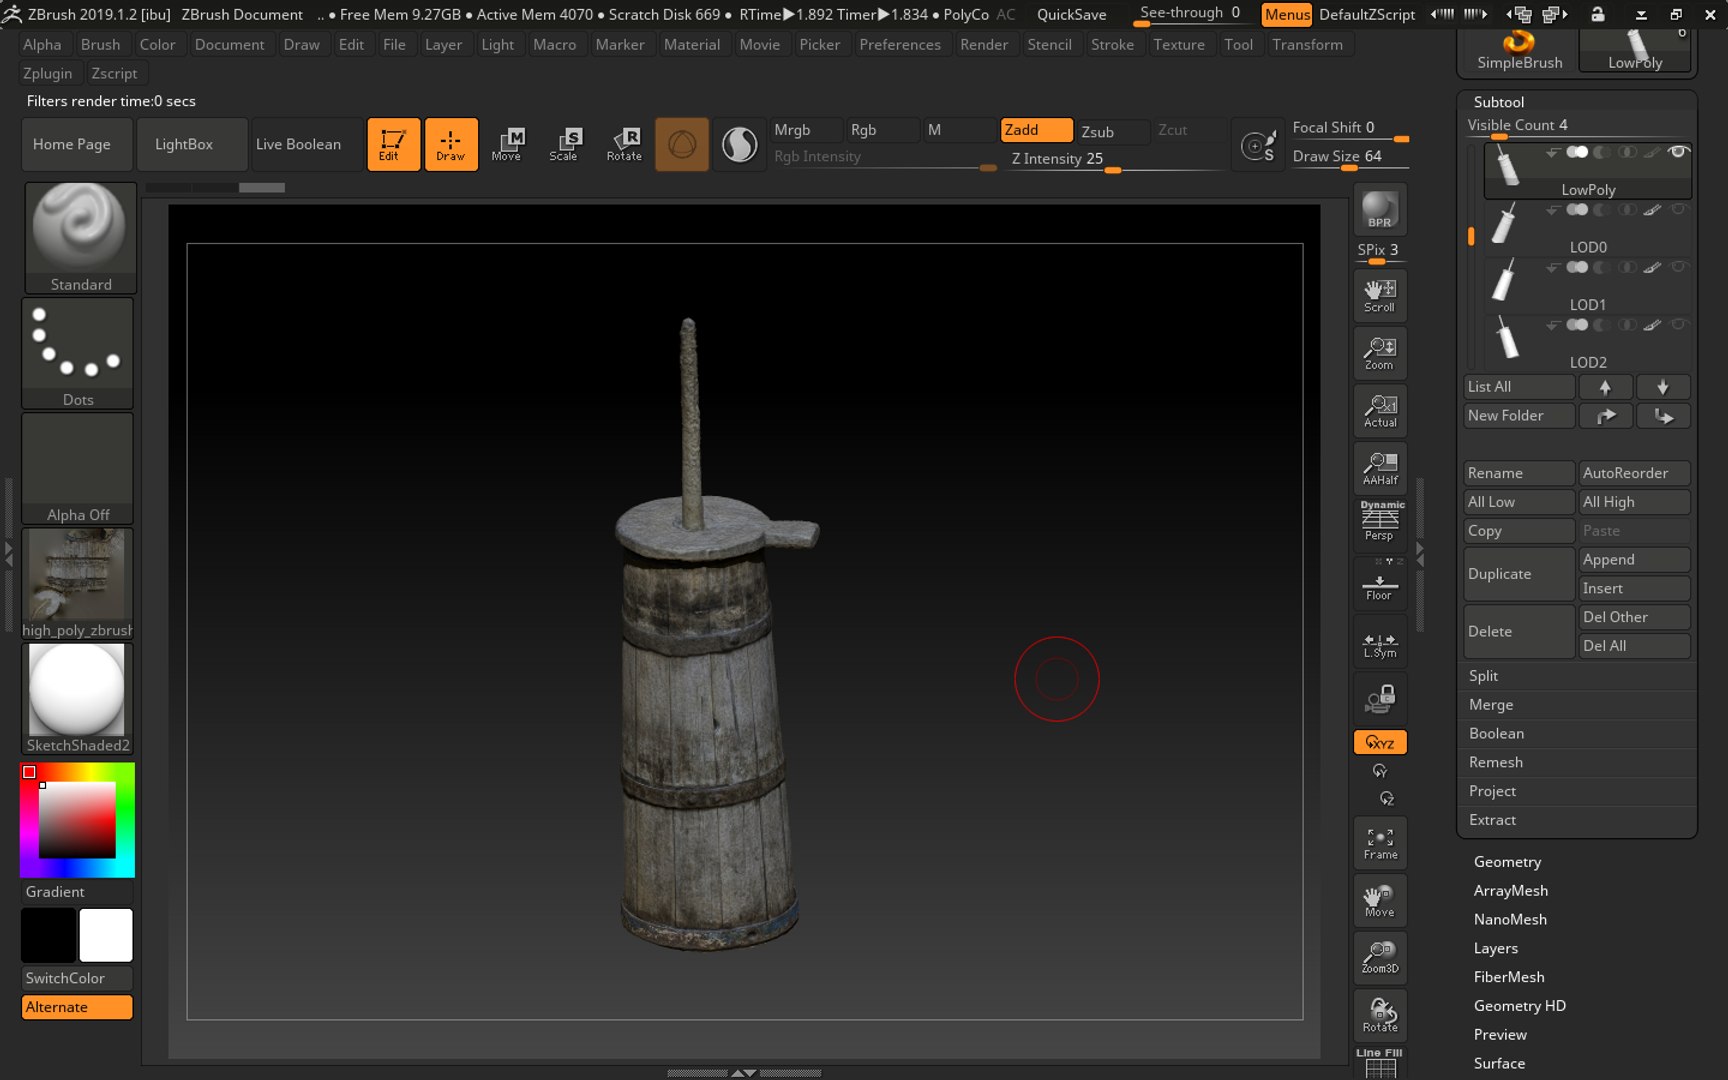Screen dimensions: 1728x1080
Task: Expand the Geometry subpalette
Action: click(1507, 862)
